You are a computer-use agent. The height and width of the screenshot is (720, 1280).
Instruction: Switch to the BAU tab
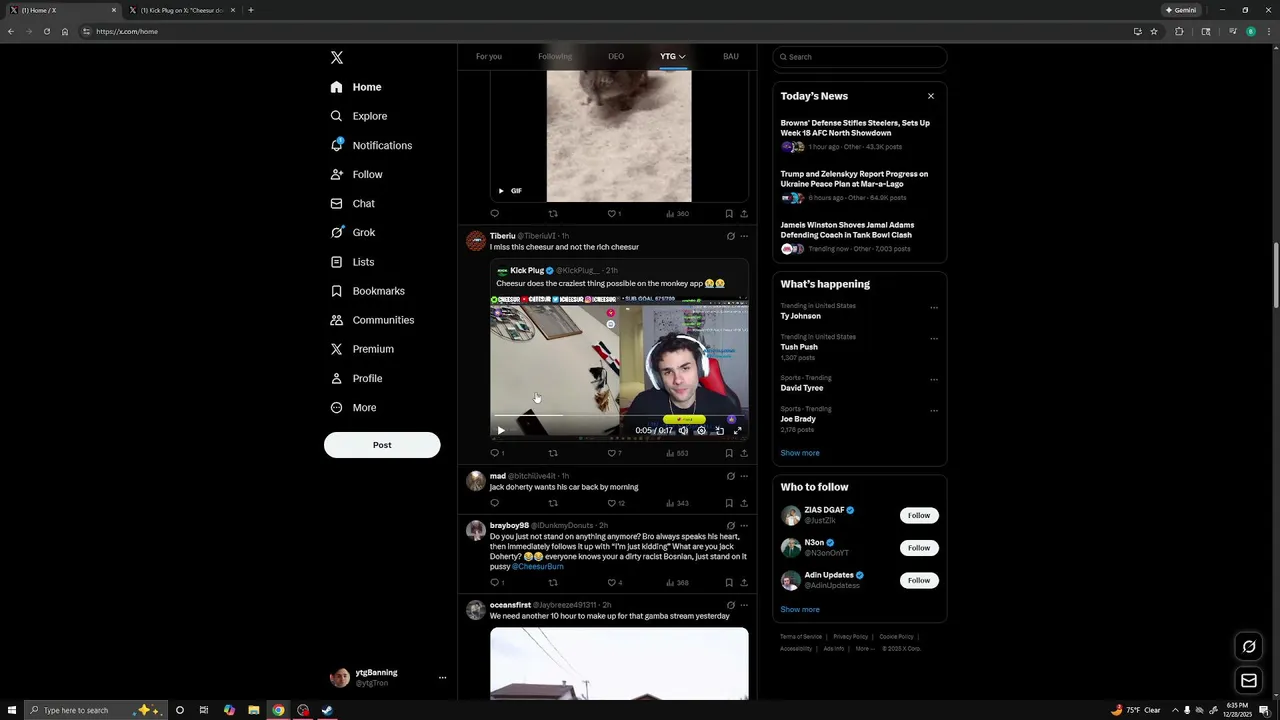731,57
